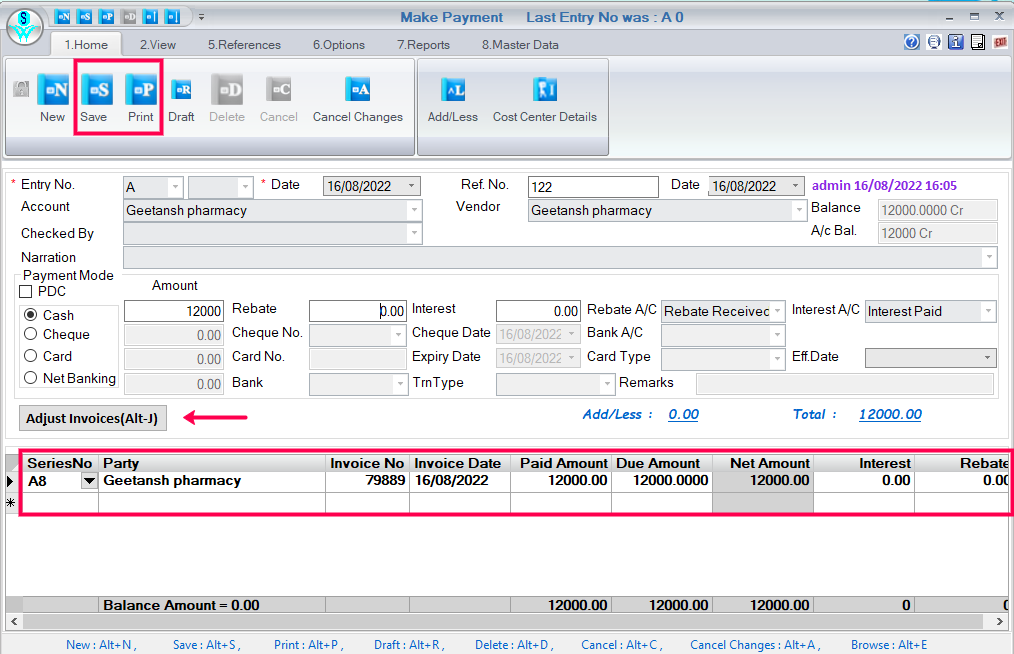Click the red EXIT icon

(1000, 42)
